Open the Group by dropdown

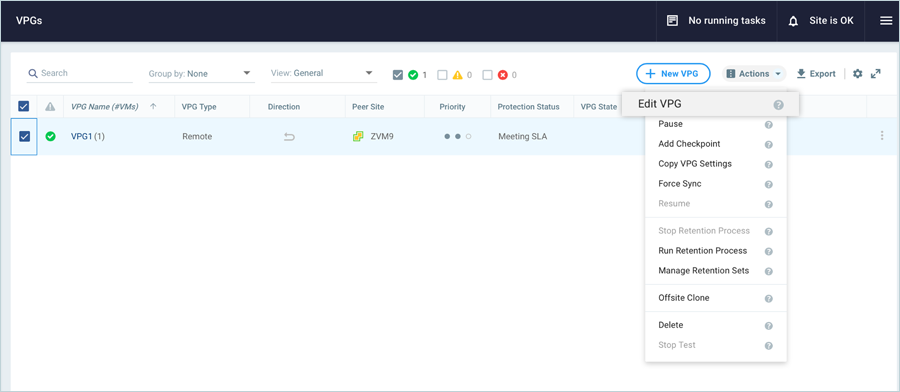pos(200,73)
